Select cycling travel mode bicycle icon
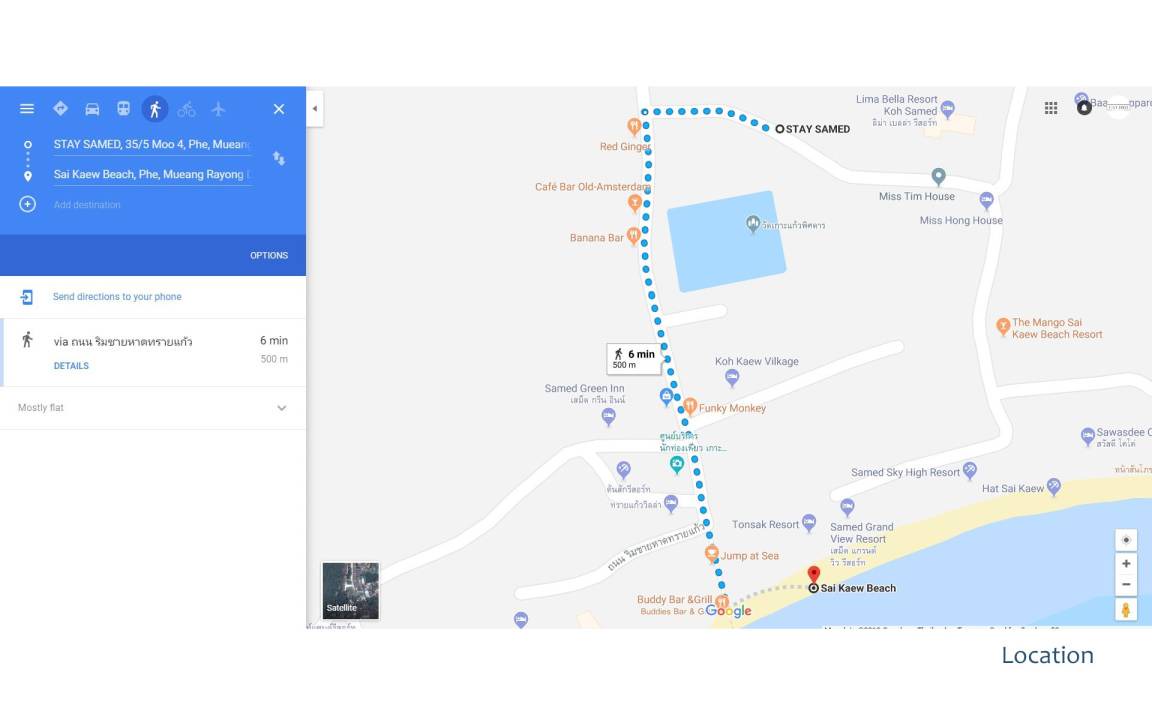The image size is (1152, 720). pos(187,109)
